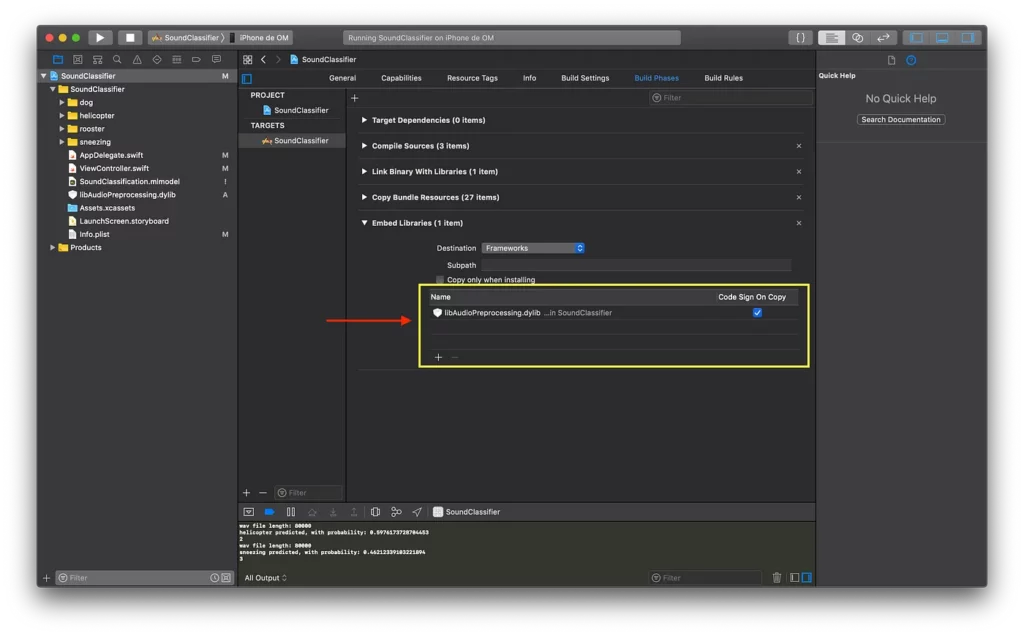Switch to the Info tab
The height and width of the screenshot is (636, 1024).
[x=530, y=78]
